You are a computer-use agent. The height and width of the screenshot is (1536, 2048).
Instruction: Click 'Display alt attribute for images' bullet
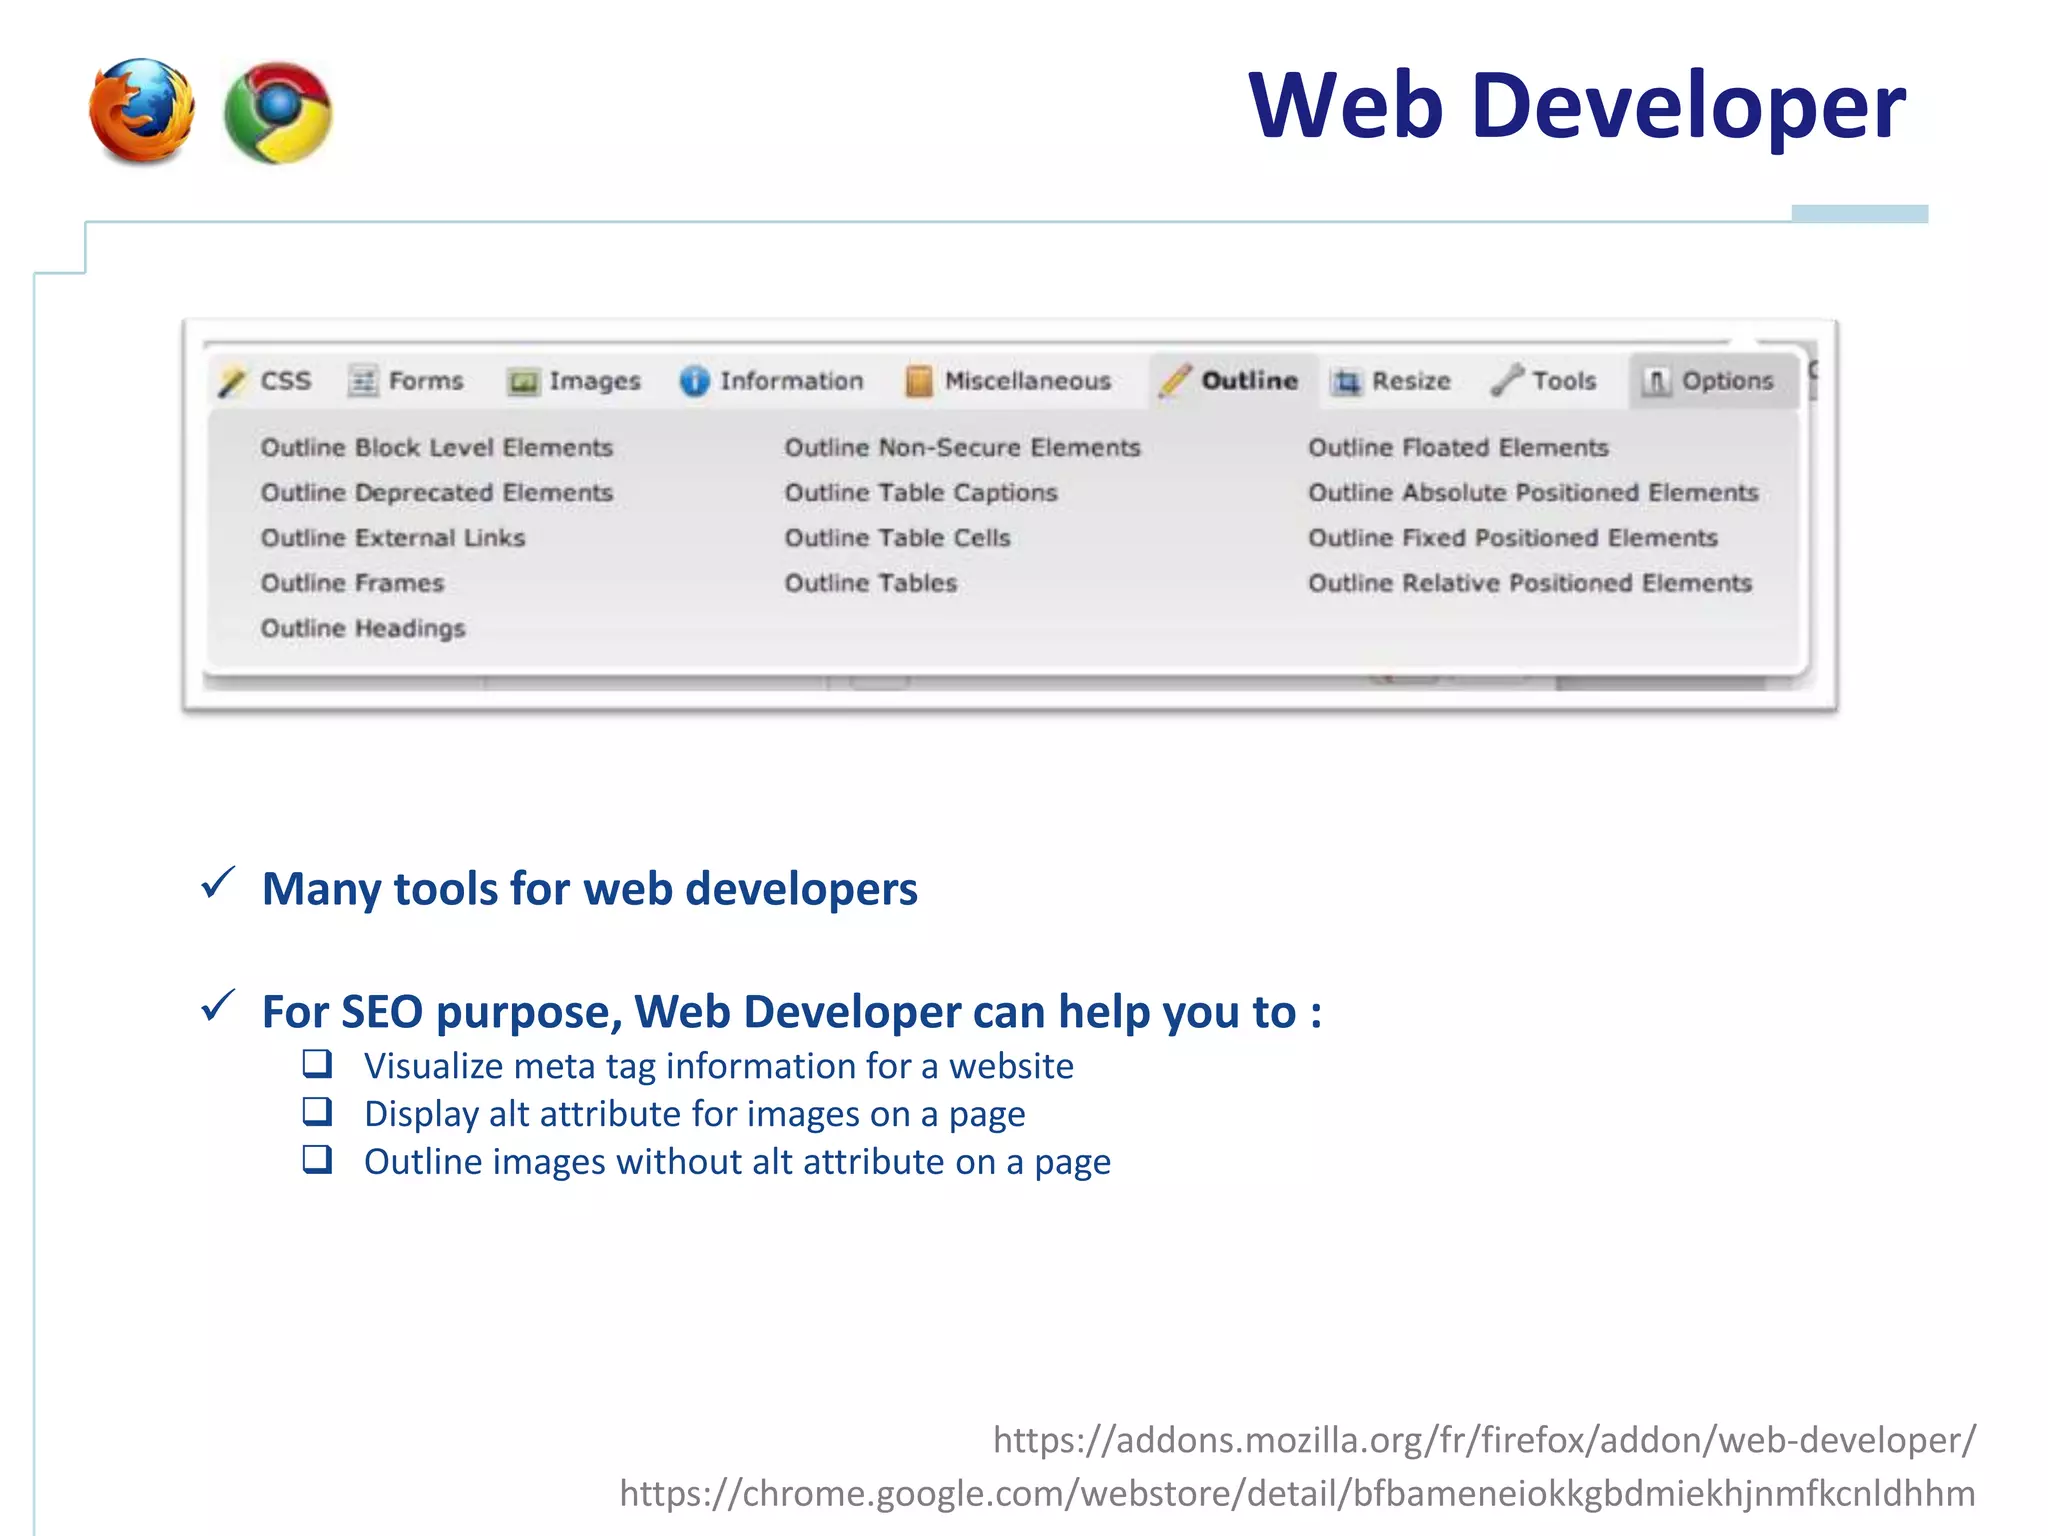(x=694, y=1114)
